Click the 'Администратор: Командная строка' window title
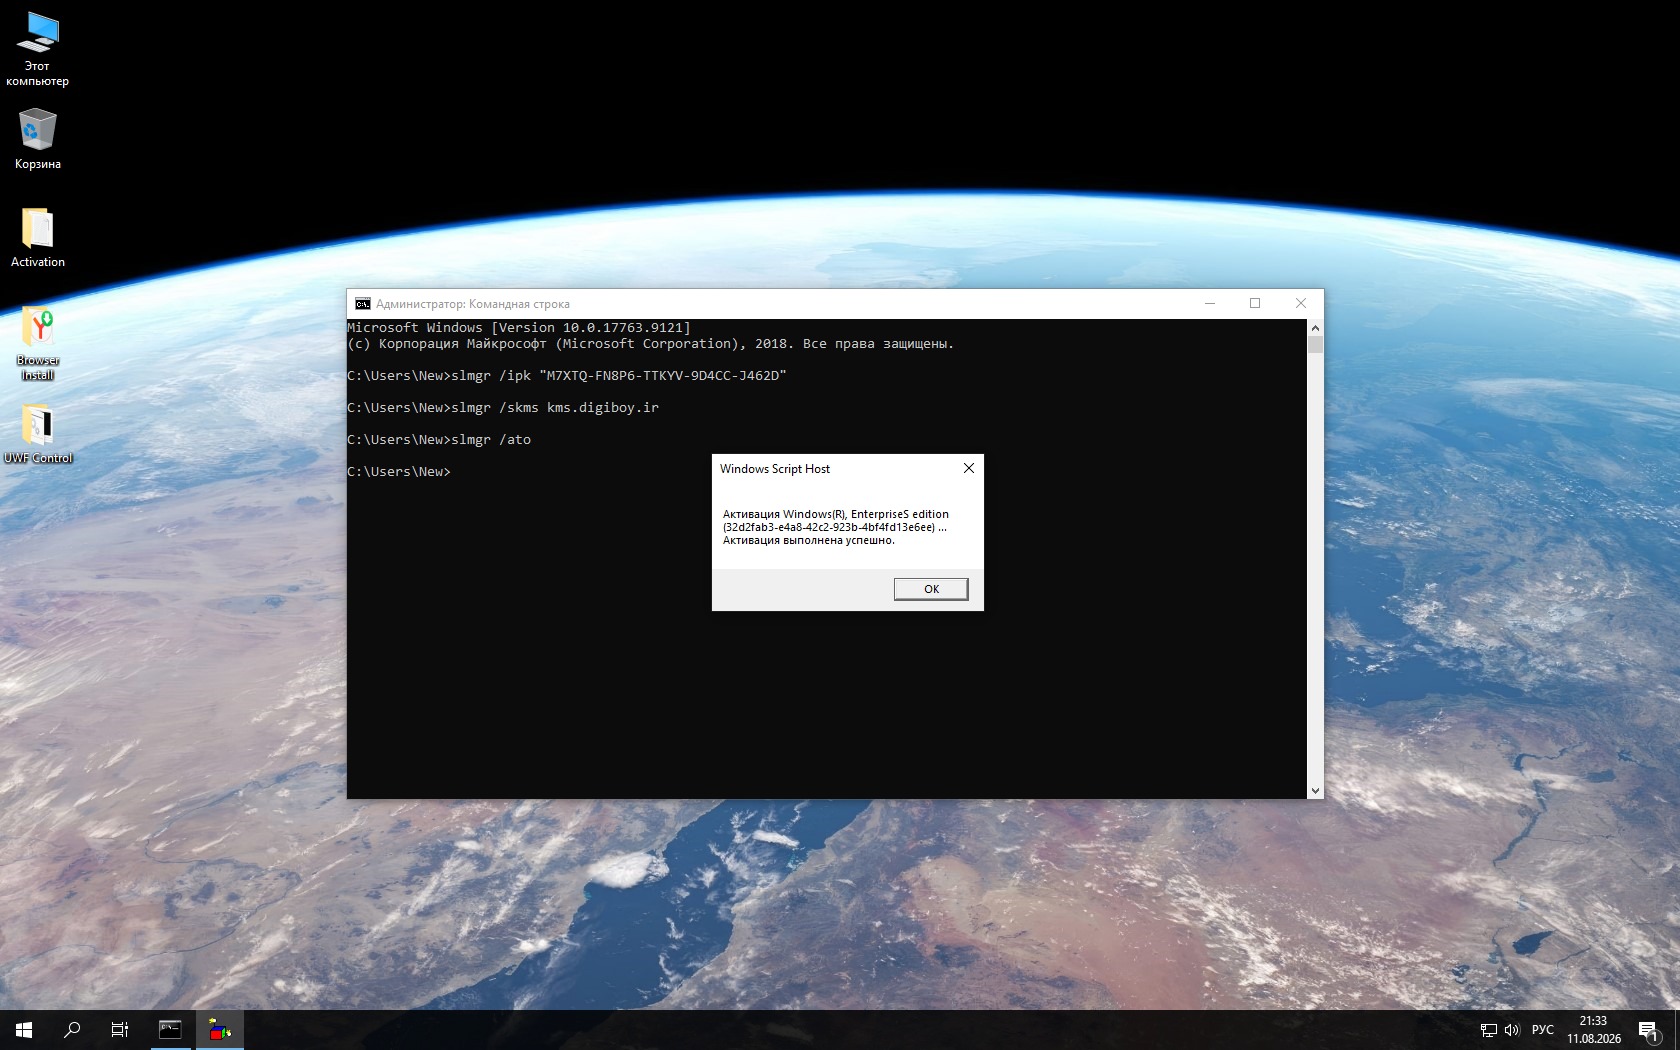This screenshot has width=1680, height=1050. [x=473, y=304]
